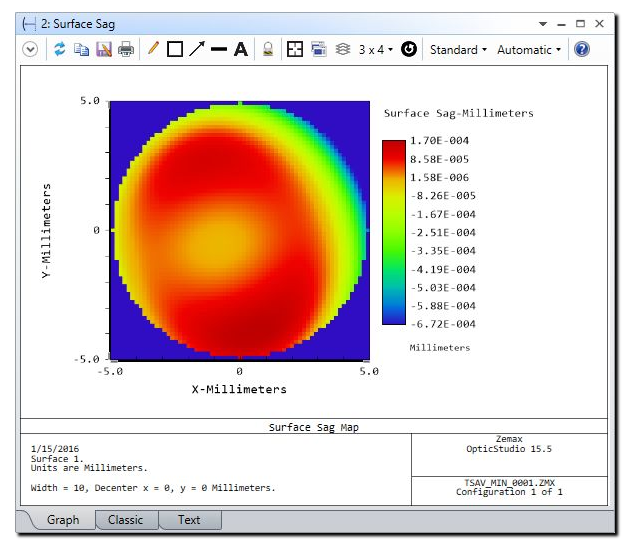Click the Surface Sag-Millimeters legend title
Viewport: 623px width, 543px height.
(459, 113)
